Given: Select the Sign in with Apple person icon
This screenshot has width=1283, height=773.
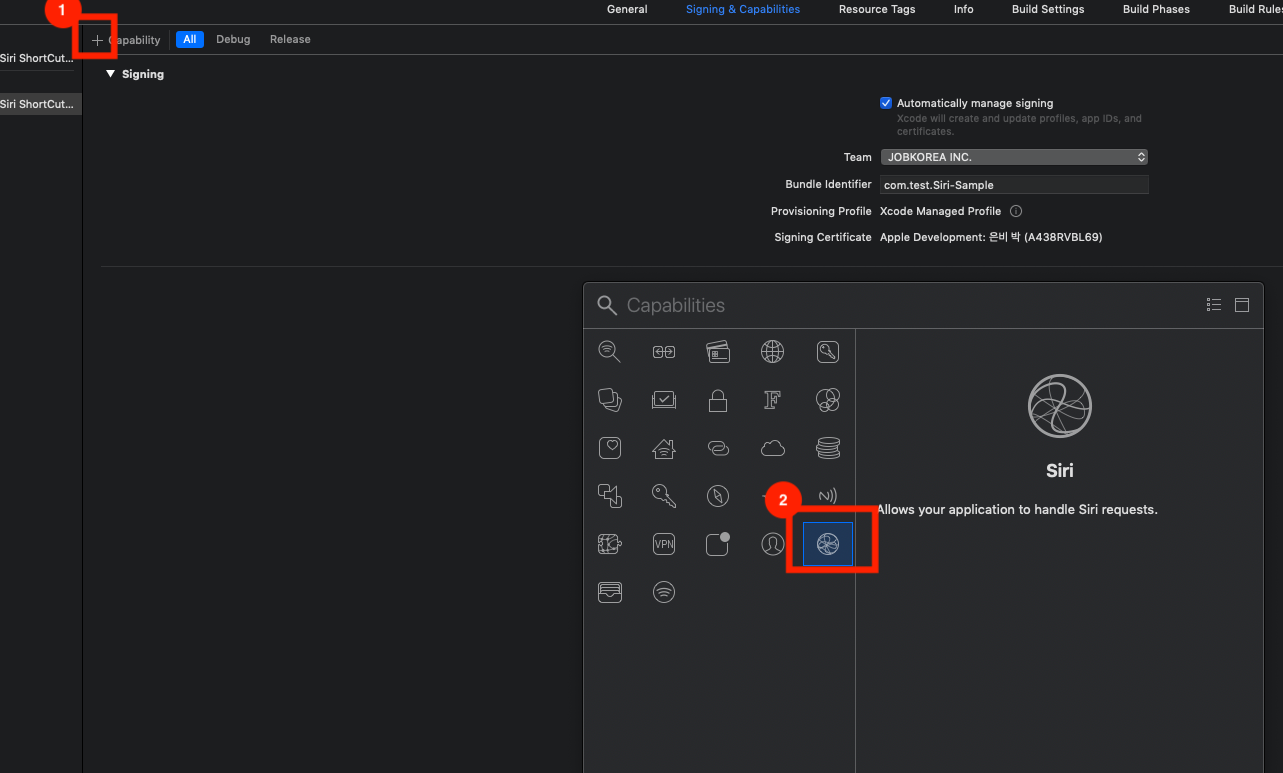Looking at the screenshot, I should (x=772, y=544).
